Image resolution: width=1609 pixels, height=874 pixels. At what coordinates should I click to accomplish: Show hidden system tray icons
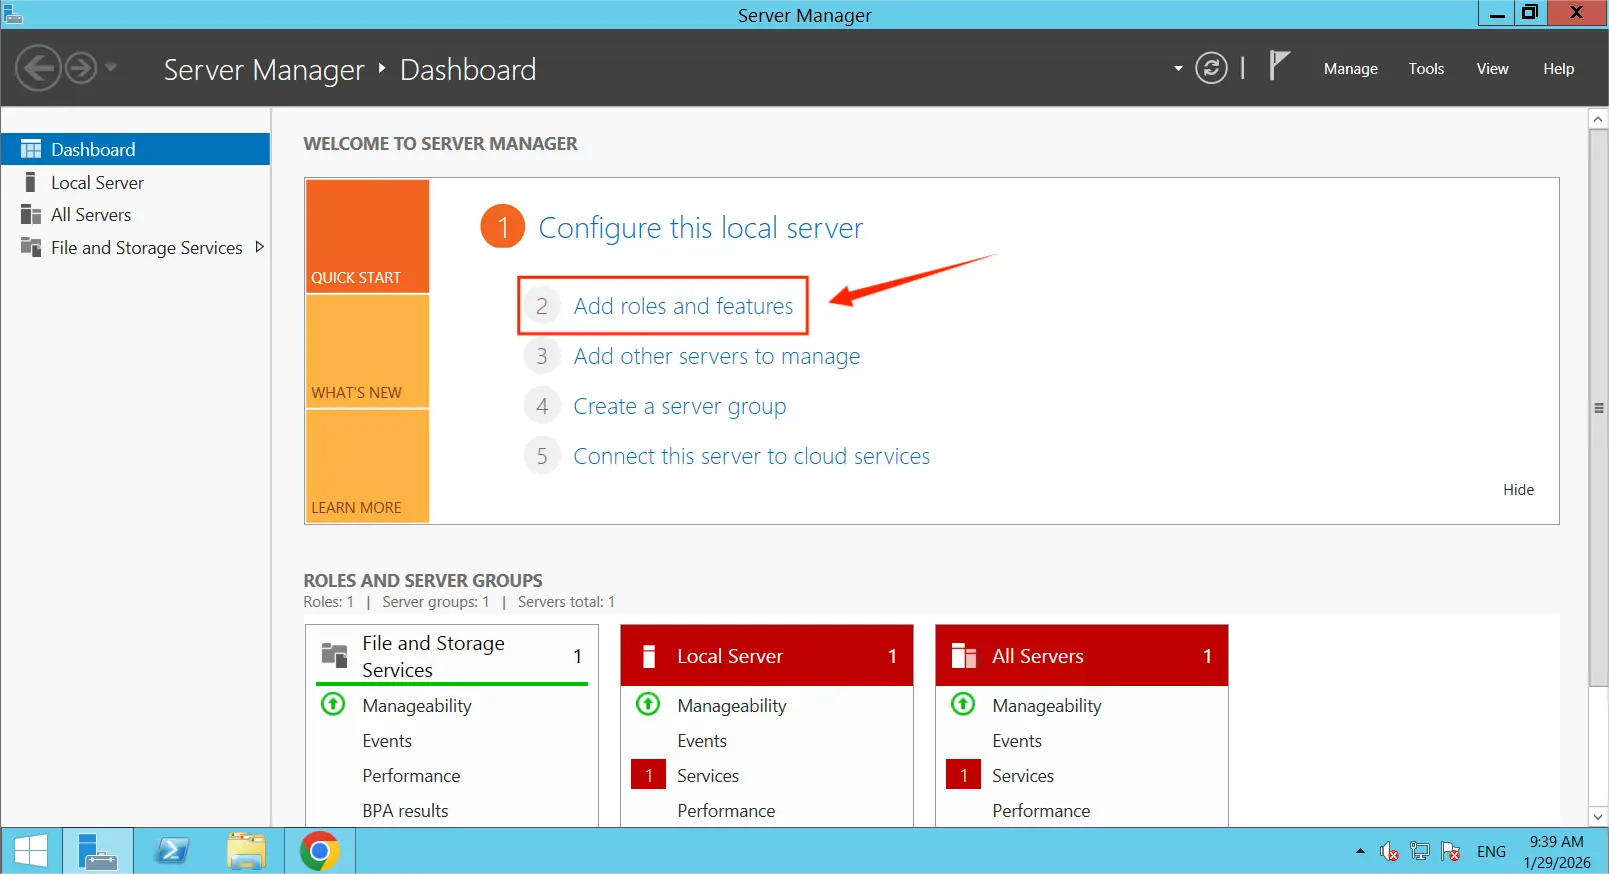point(1360,851)
